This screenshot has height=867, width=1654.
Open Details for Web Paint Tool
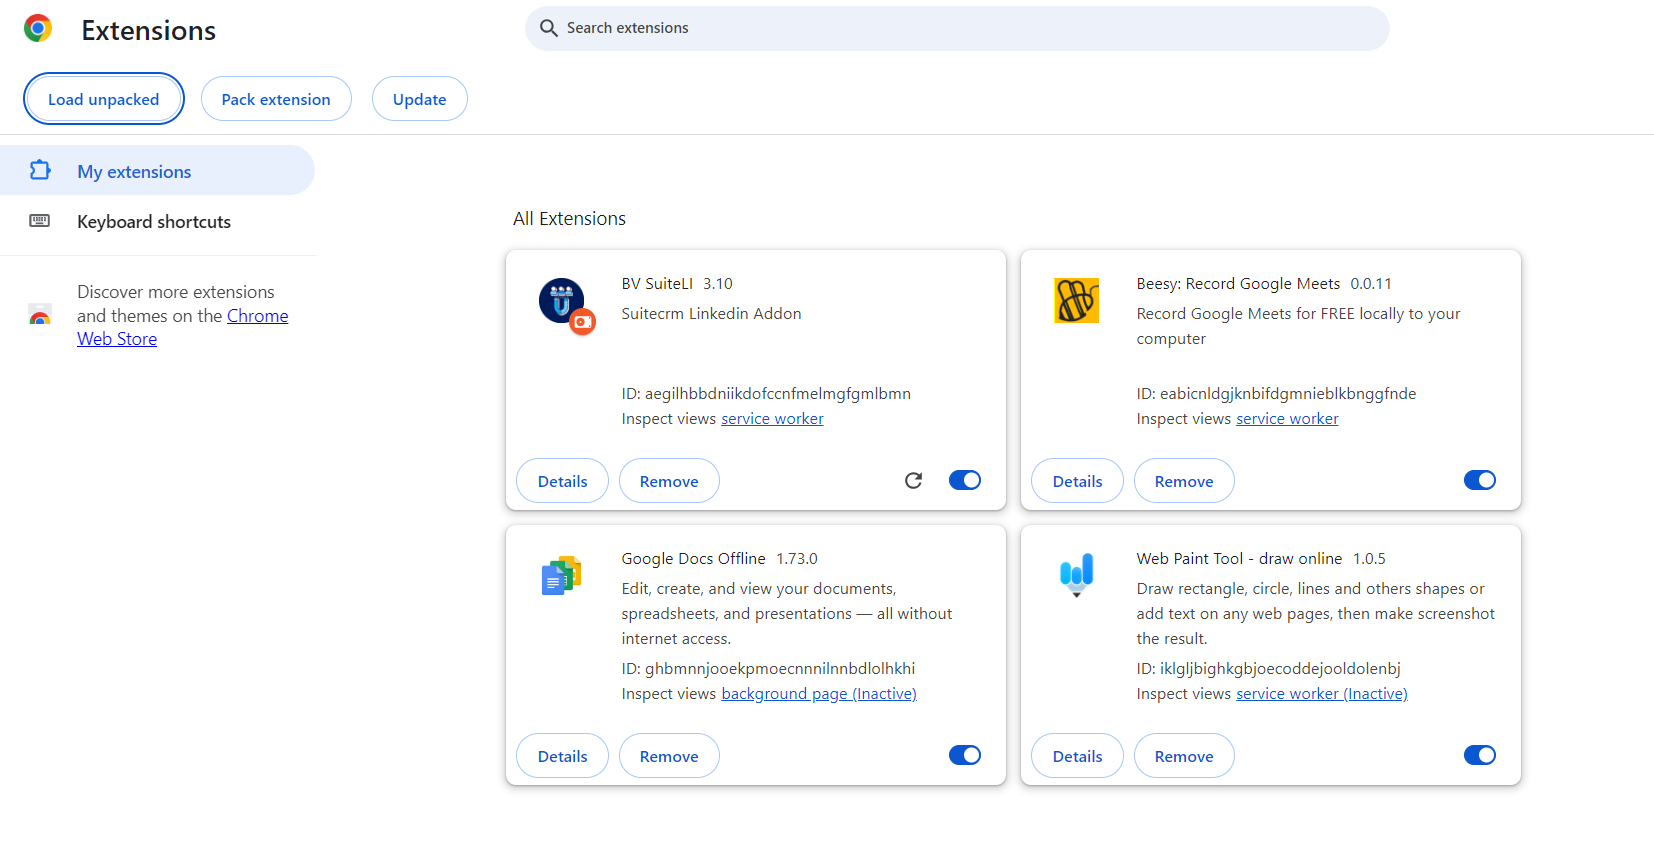point(1077,756)
